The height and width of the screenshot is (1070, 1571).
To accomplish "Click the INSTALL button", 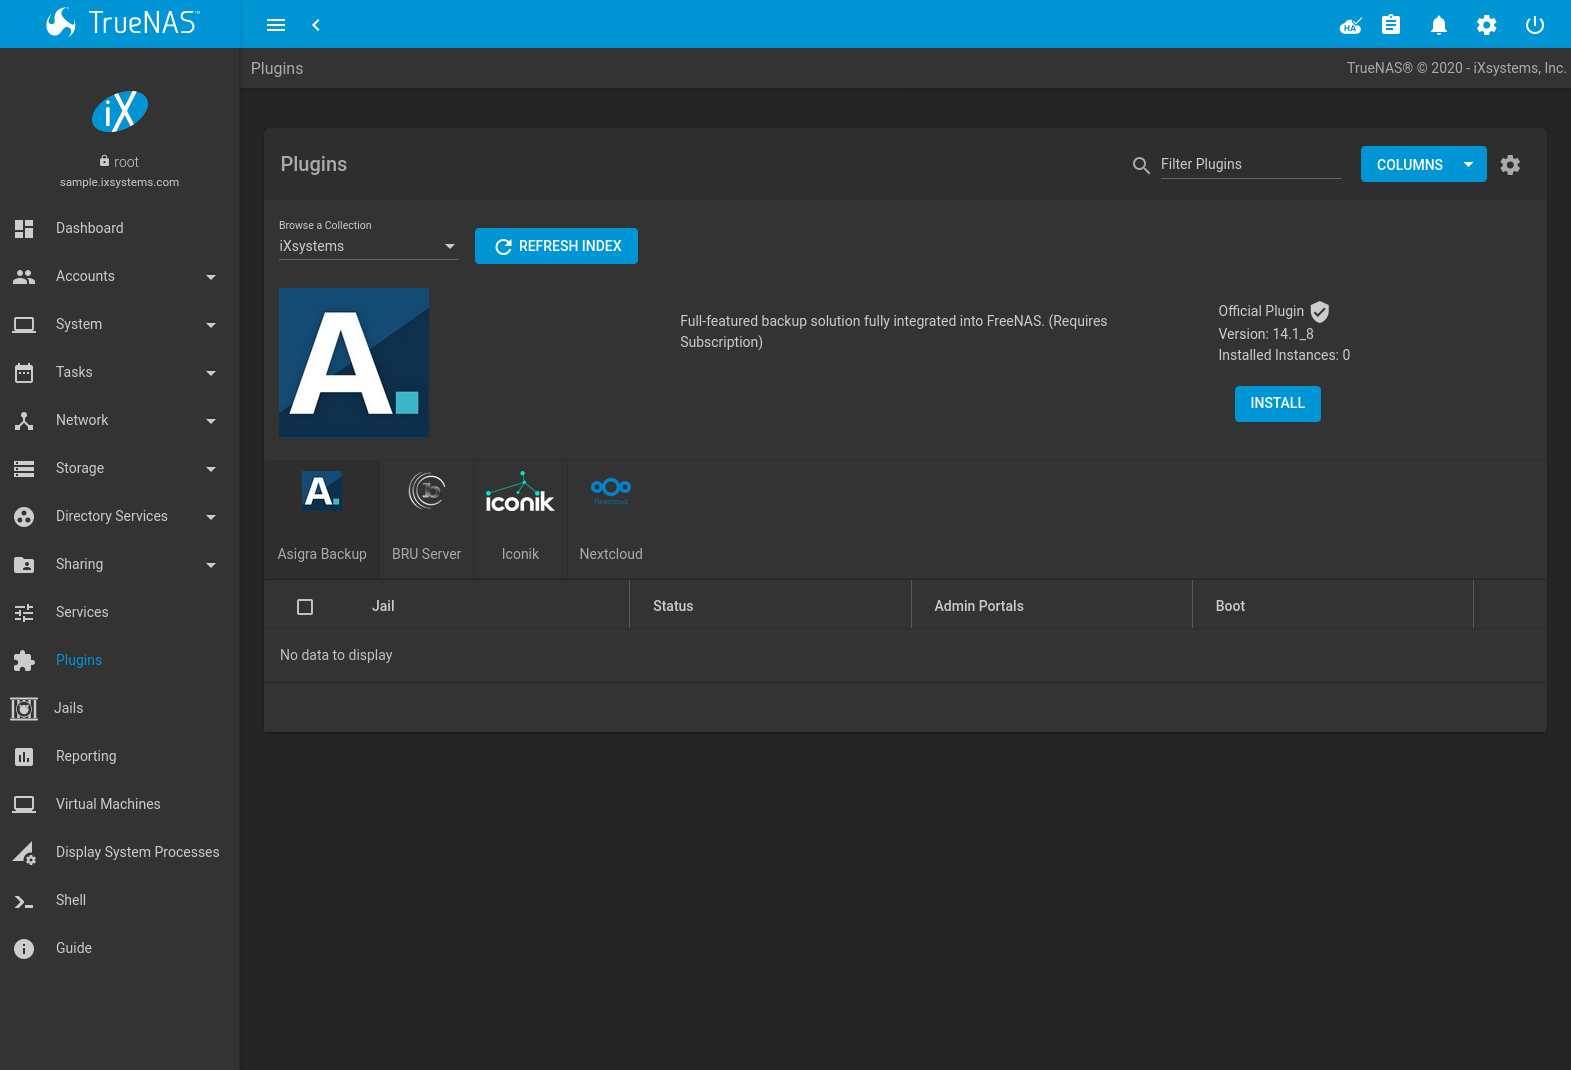I will (x=1277, y=404).
